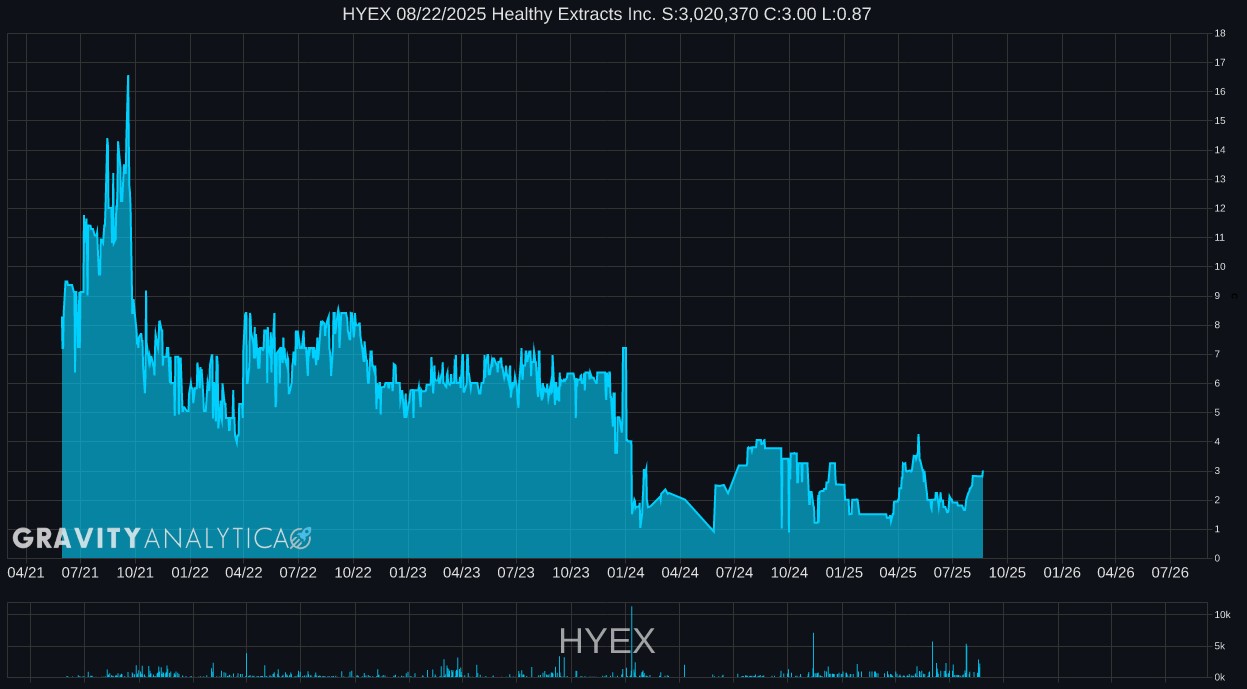
Task: Select the 04/21 date axis label
Action: [x=26, y=572]
